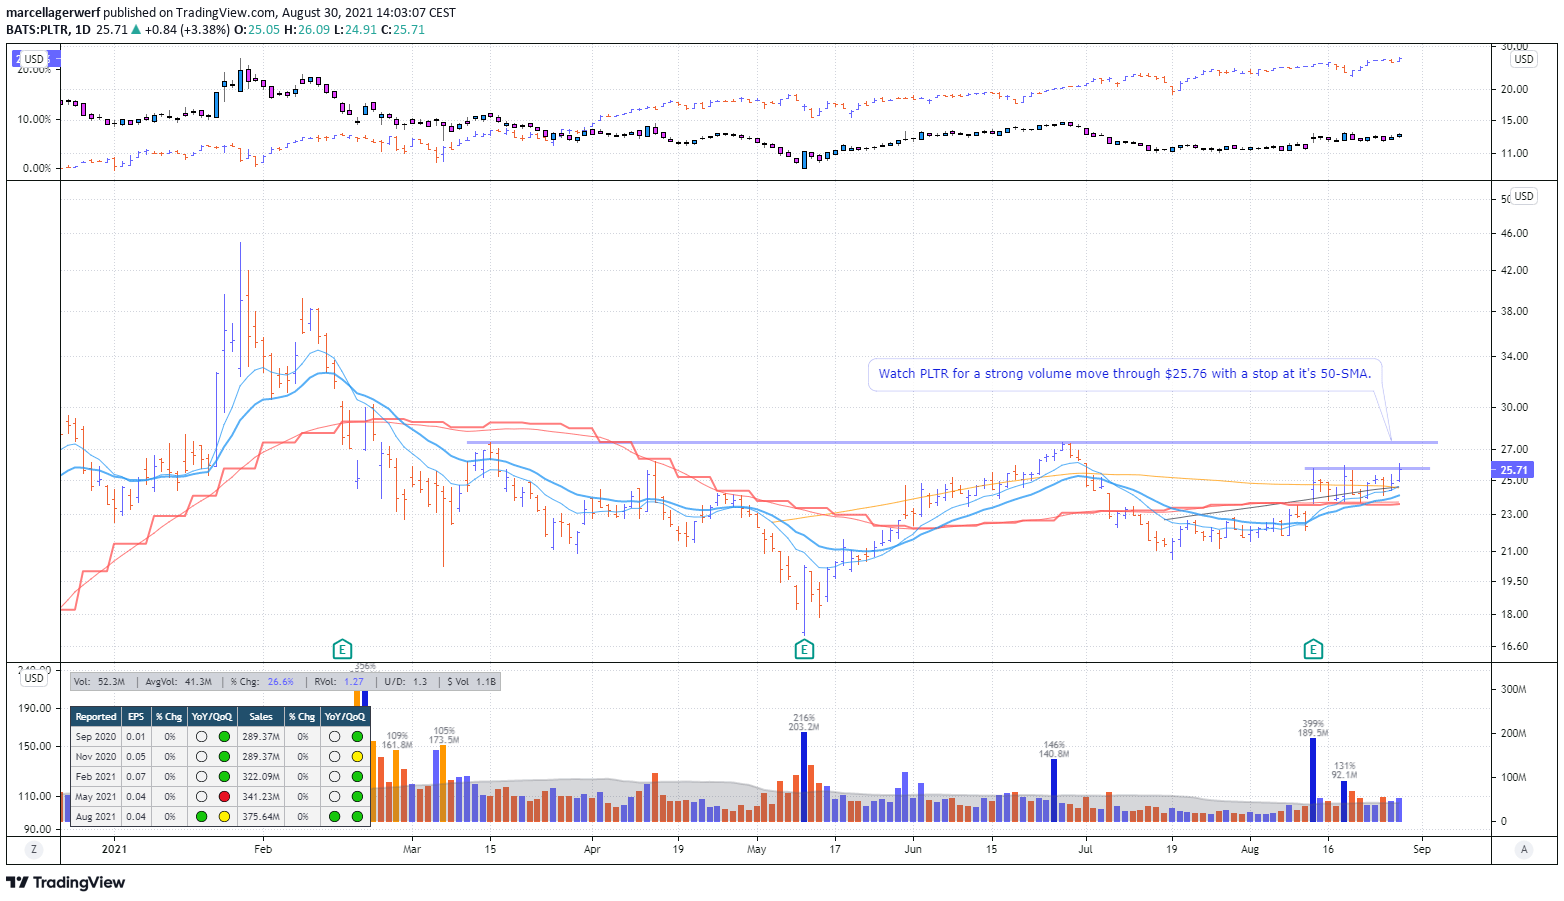
Task: Click the H:26.09 high value in the header
Action: point(307,30)
